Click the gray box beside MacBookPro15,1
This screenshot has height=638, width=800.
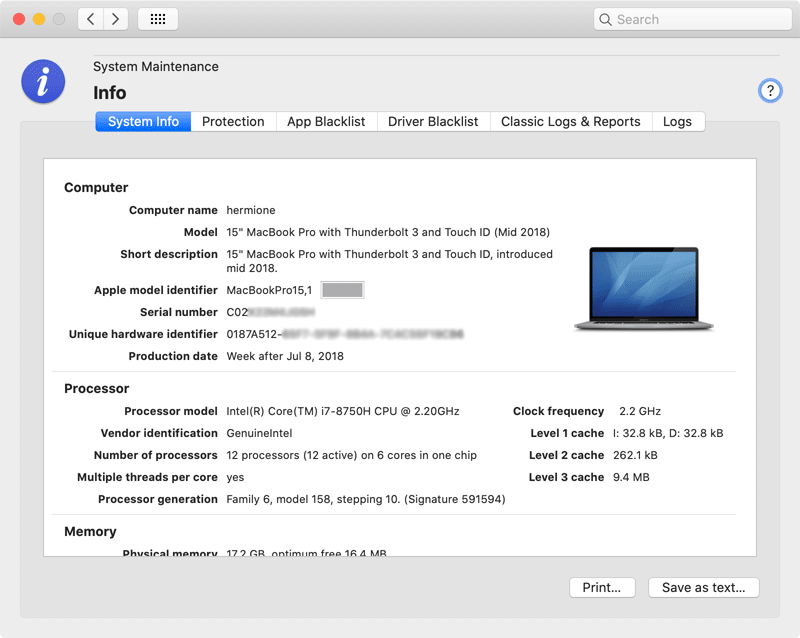tap(342, 290)
